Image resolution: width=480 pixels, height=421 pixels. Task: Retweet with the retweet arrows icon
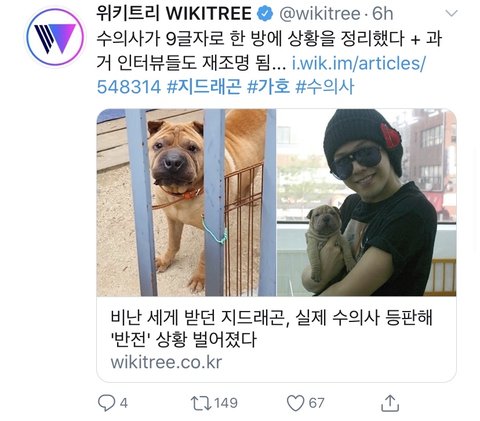(x=201, y=403)
